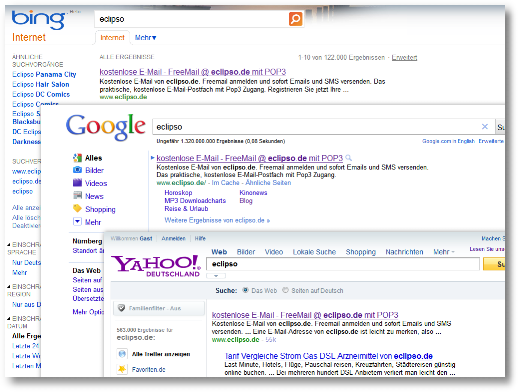The height and width of the screenshot is (392, 520).
Task: Click the Eclipso Panama City suggestion in Bing
Action: click(44, 74)
